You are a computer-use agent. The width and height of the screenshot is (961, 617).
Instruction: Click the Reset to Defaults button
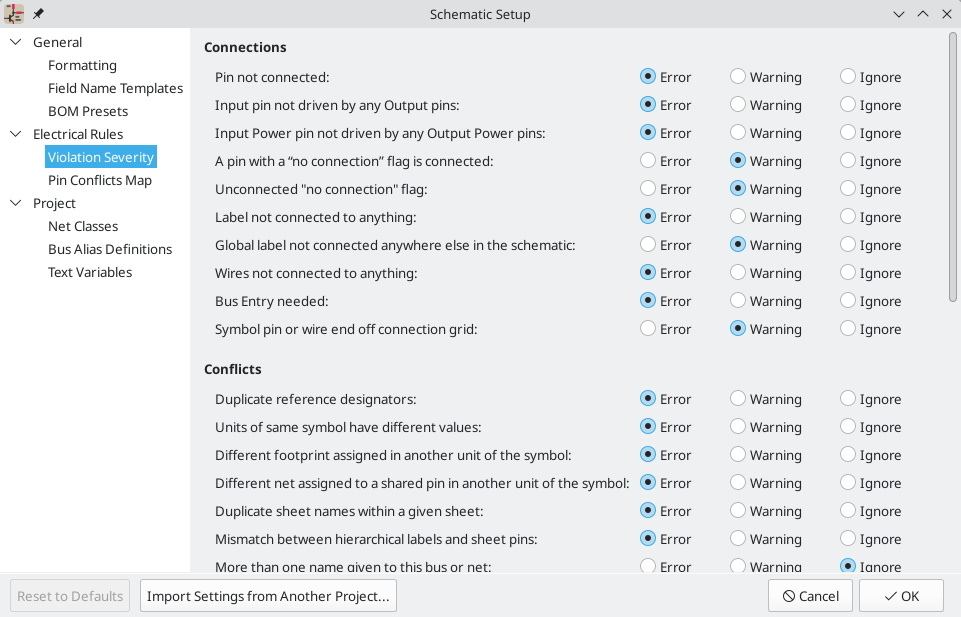[x=69, y=595]
